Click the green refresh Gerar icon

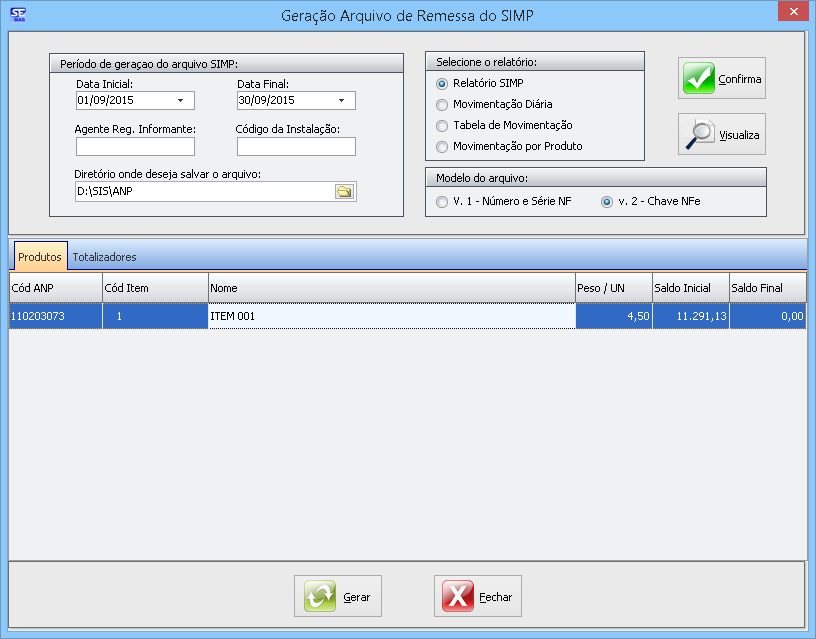click(x=322, y=597)
